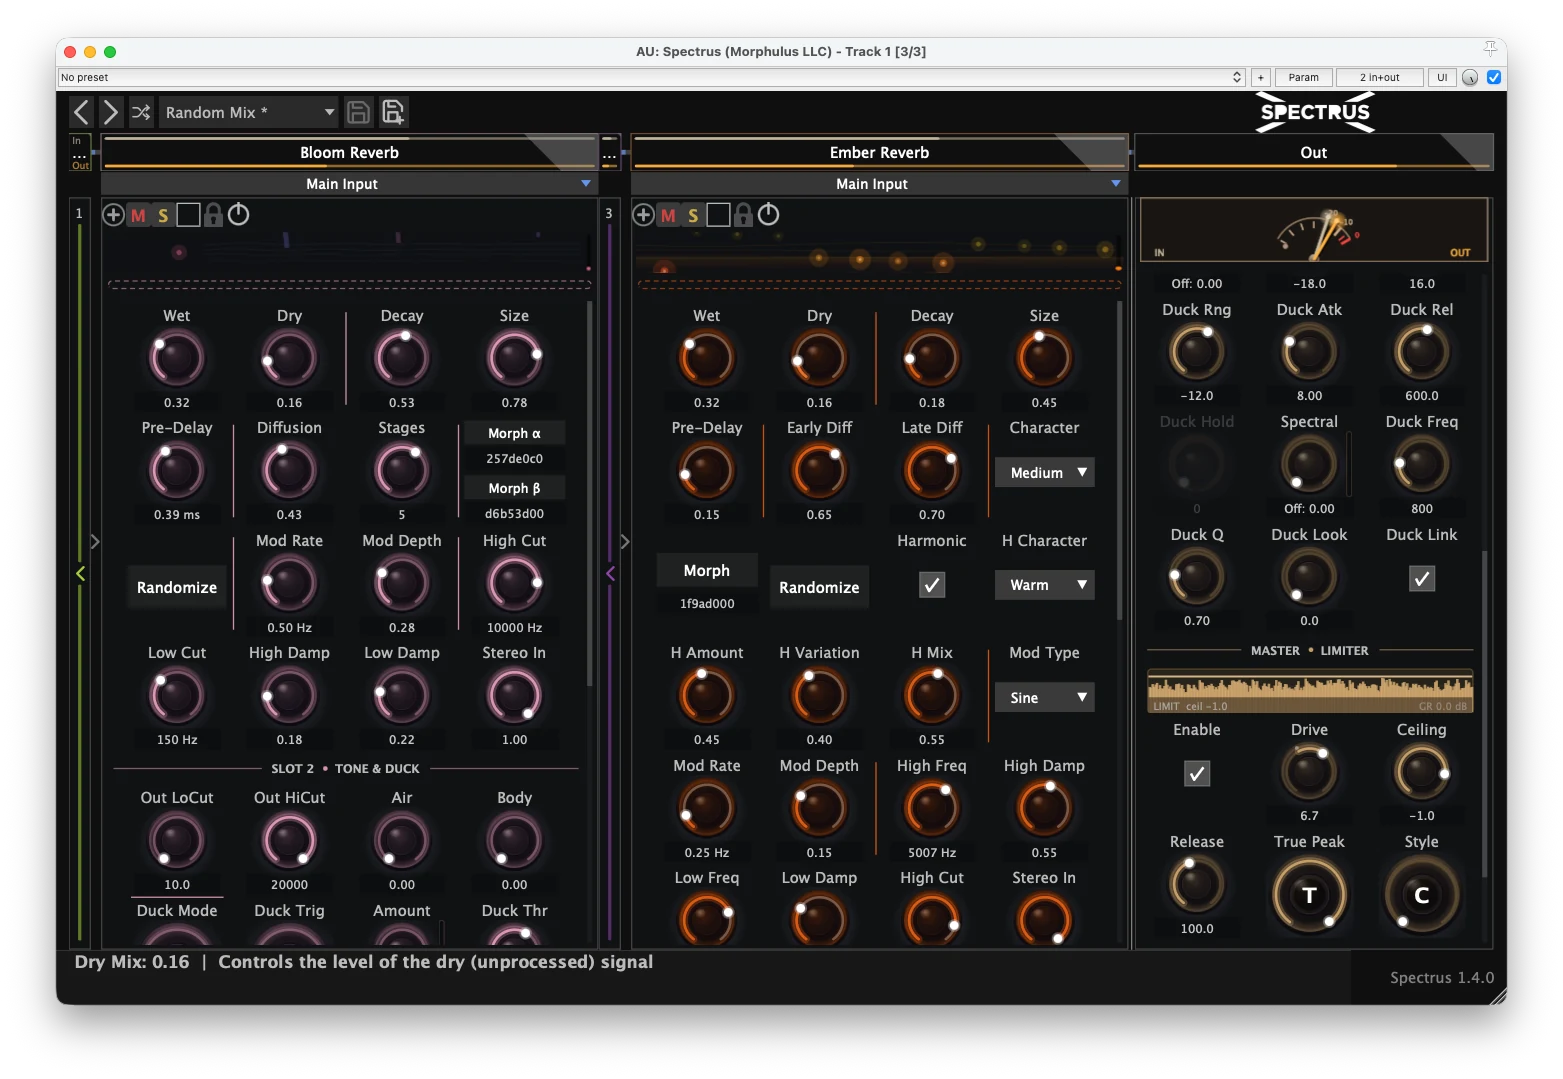Image resolution: width=1563 pixels, height=1079 pixels.
Task: Toggle the True Peak T button
Action: click(x=1309, y=895)
